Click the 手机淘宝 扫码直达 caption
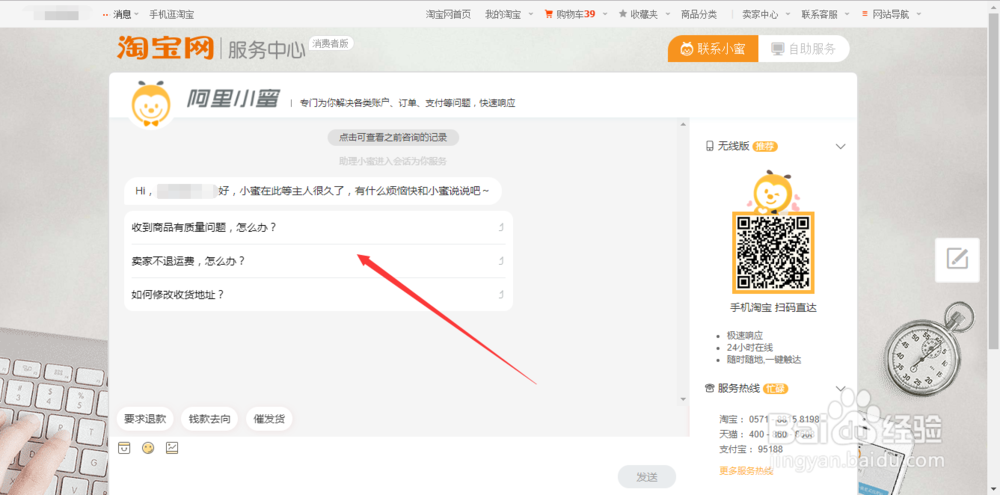 click(x=773, y=307)
